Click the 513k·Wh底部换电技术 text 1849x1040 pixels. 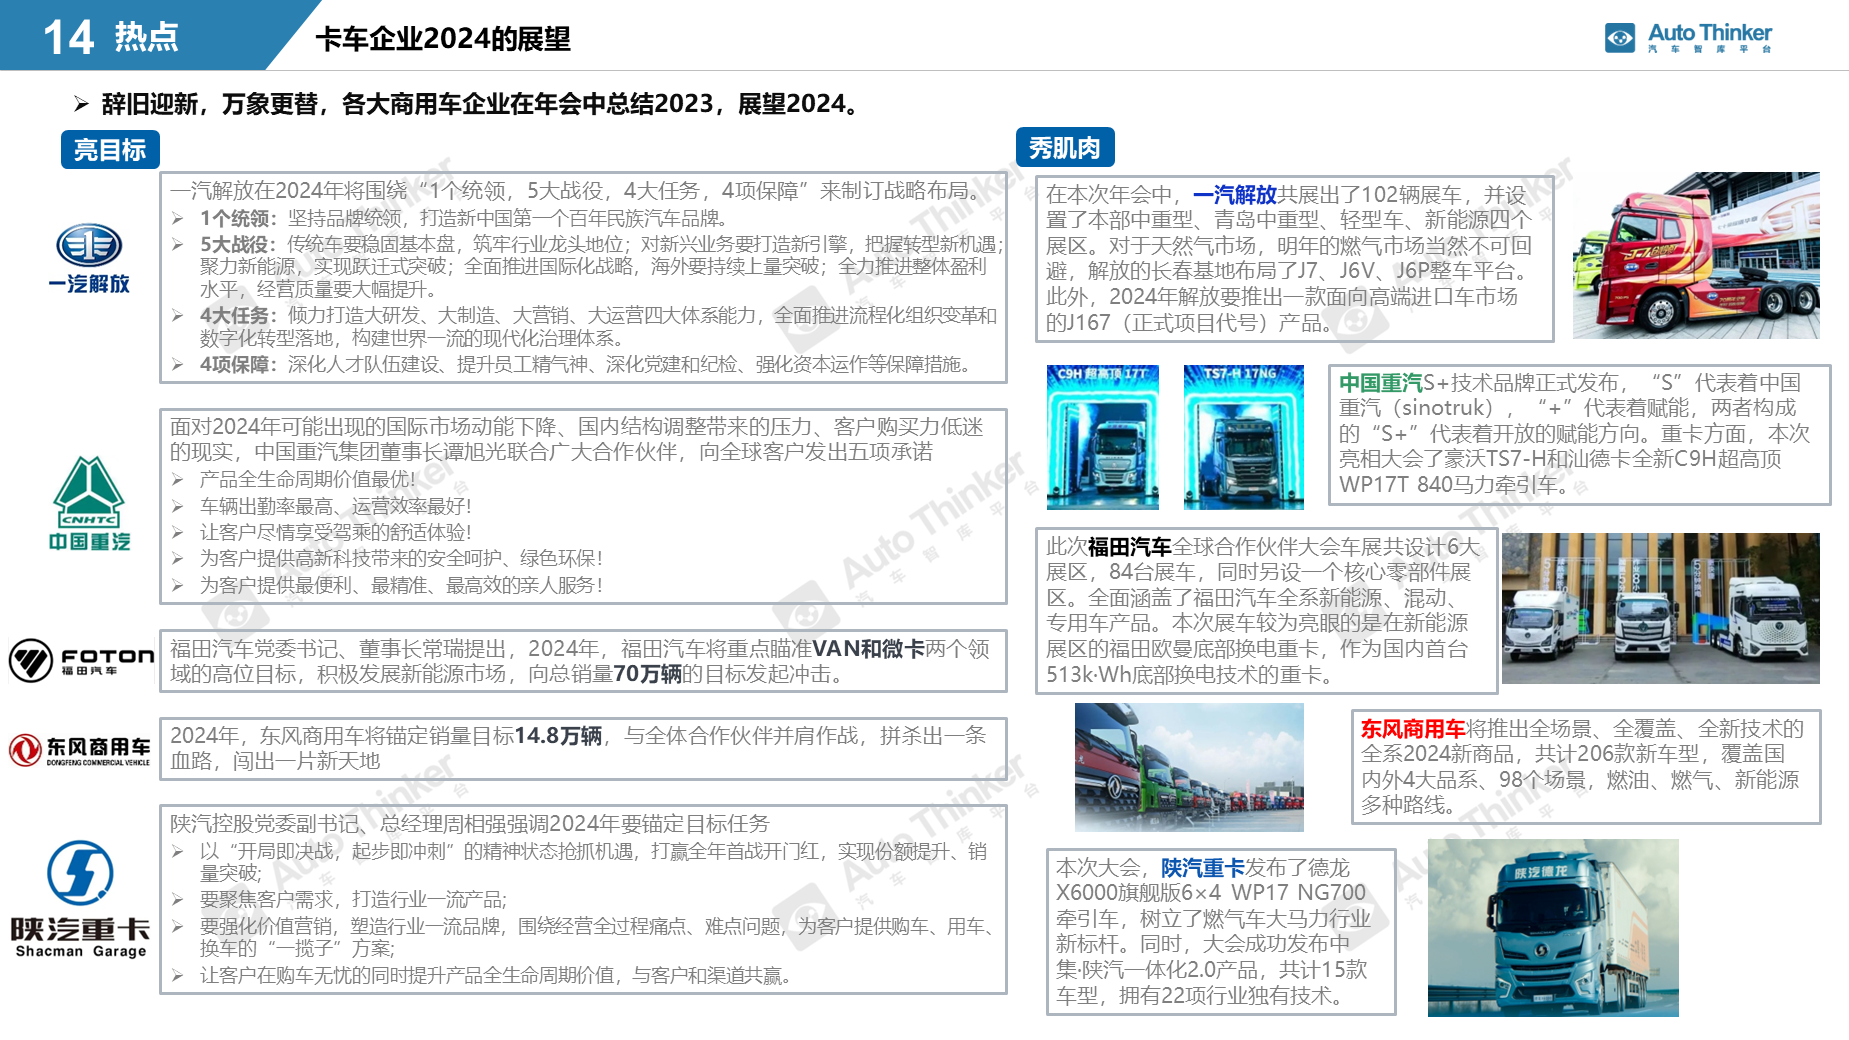(x=1160, y=675)
